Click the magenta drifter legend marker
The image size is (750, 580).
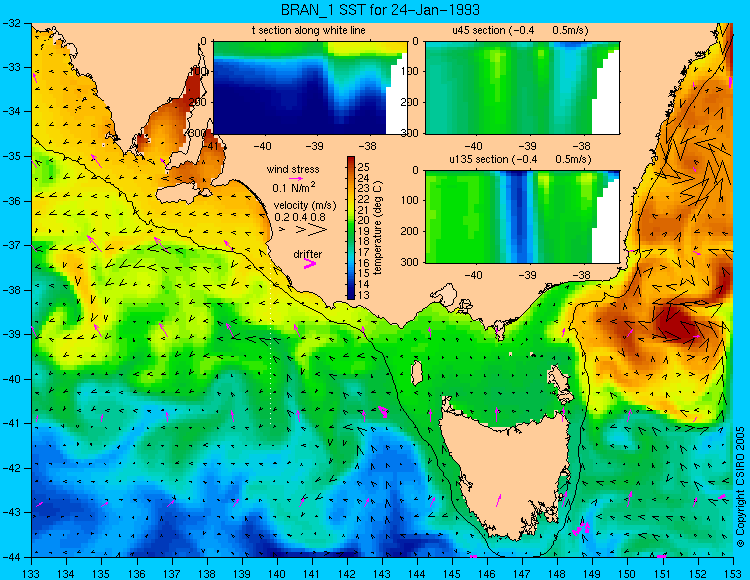(309, 263)
